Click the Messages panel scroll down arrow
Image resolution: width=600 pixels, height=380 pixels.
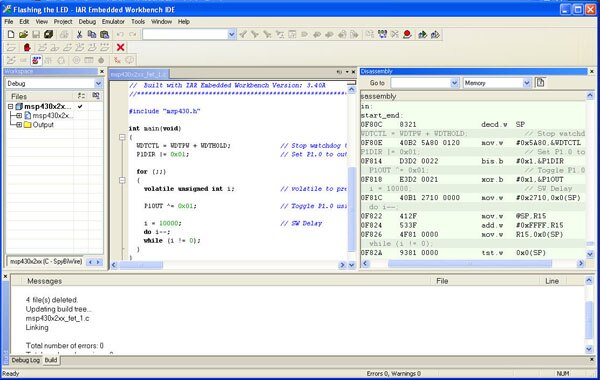589,349
